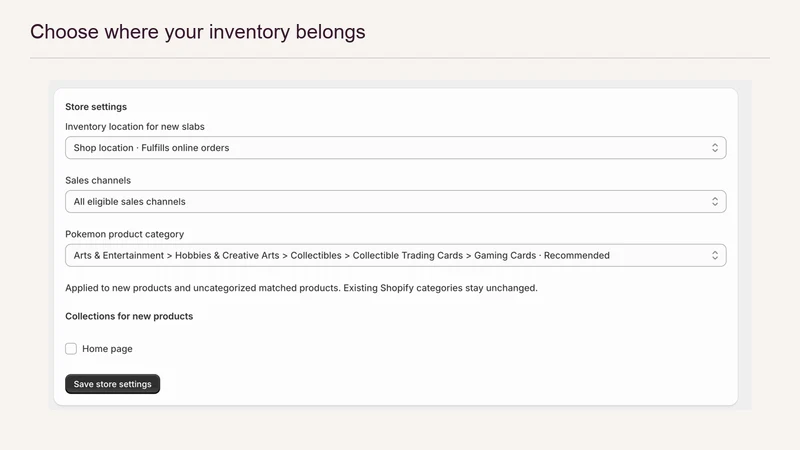Viewport: 800px width, 450px height.
Task: Click the up-down chevron icon on Inventory location
Action: 715,148
